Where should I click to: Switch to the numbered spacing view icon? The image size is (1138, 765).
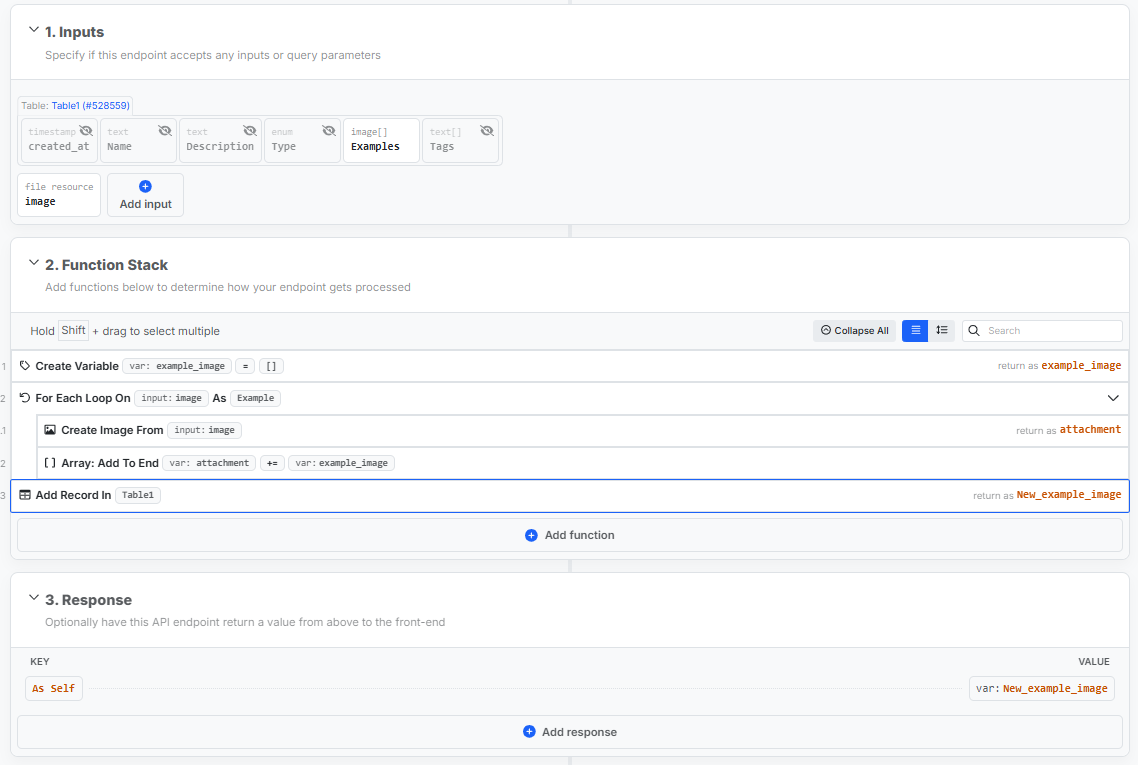(x=942, y=330)
